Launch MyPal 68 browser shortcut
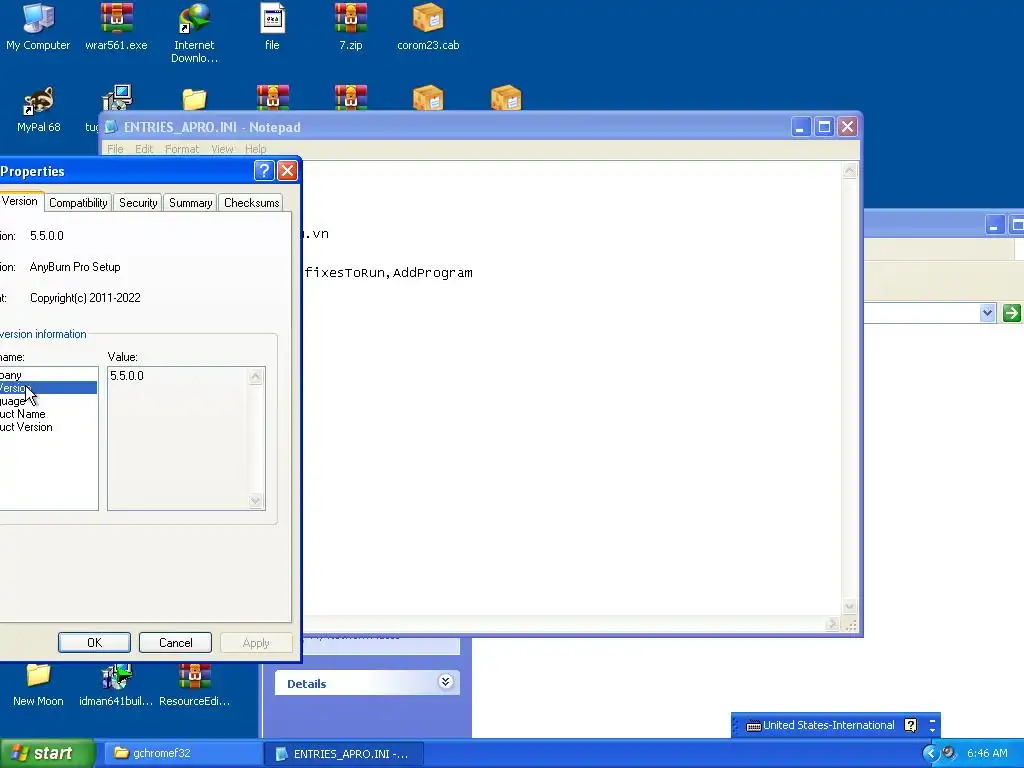The height and width of the screenshot is (768, 1024). (39, 109)
